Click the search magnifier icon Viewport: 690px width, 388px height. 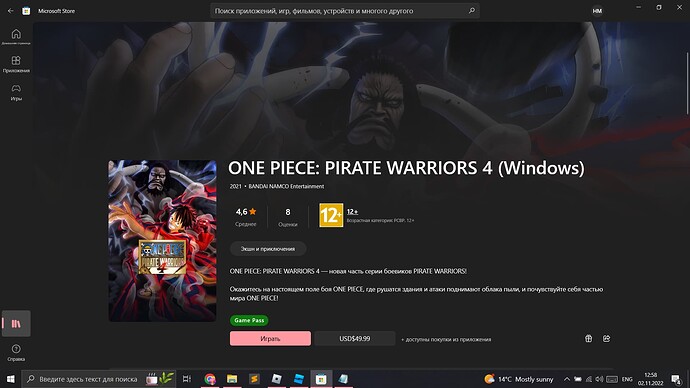coord(472,11)
